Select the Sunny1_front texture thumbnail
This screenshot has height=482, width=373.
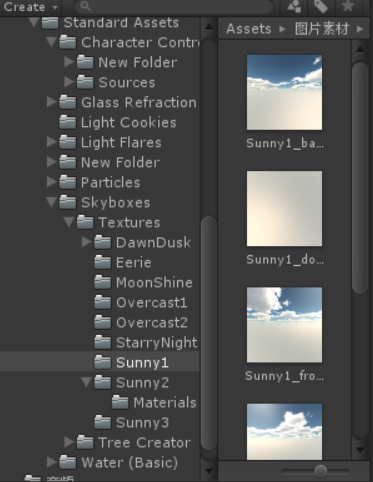(284, 325)
